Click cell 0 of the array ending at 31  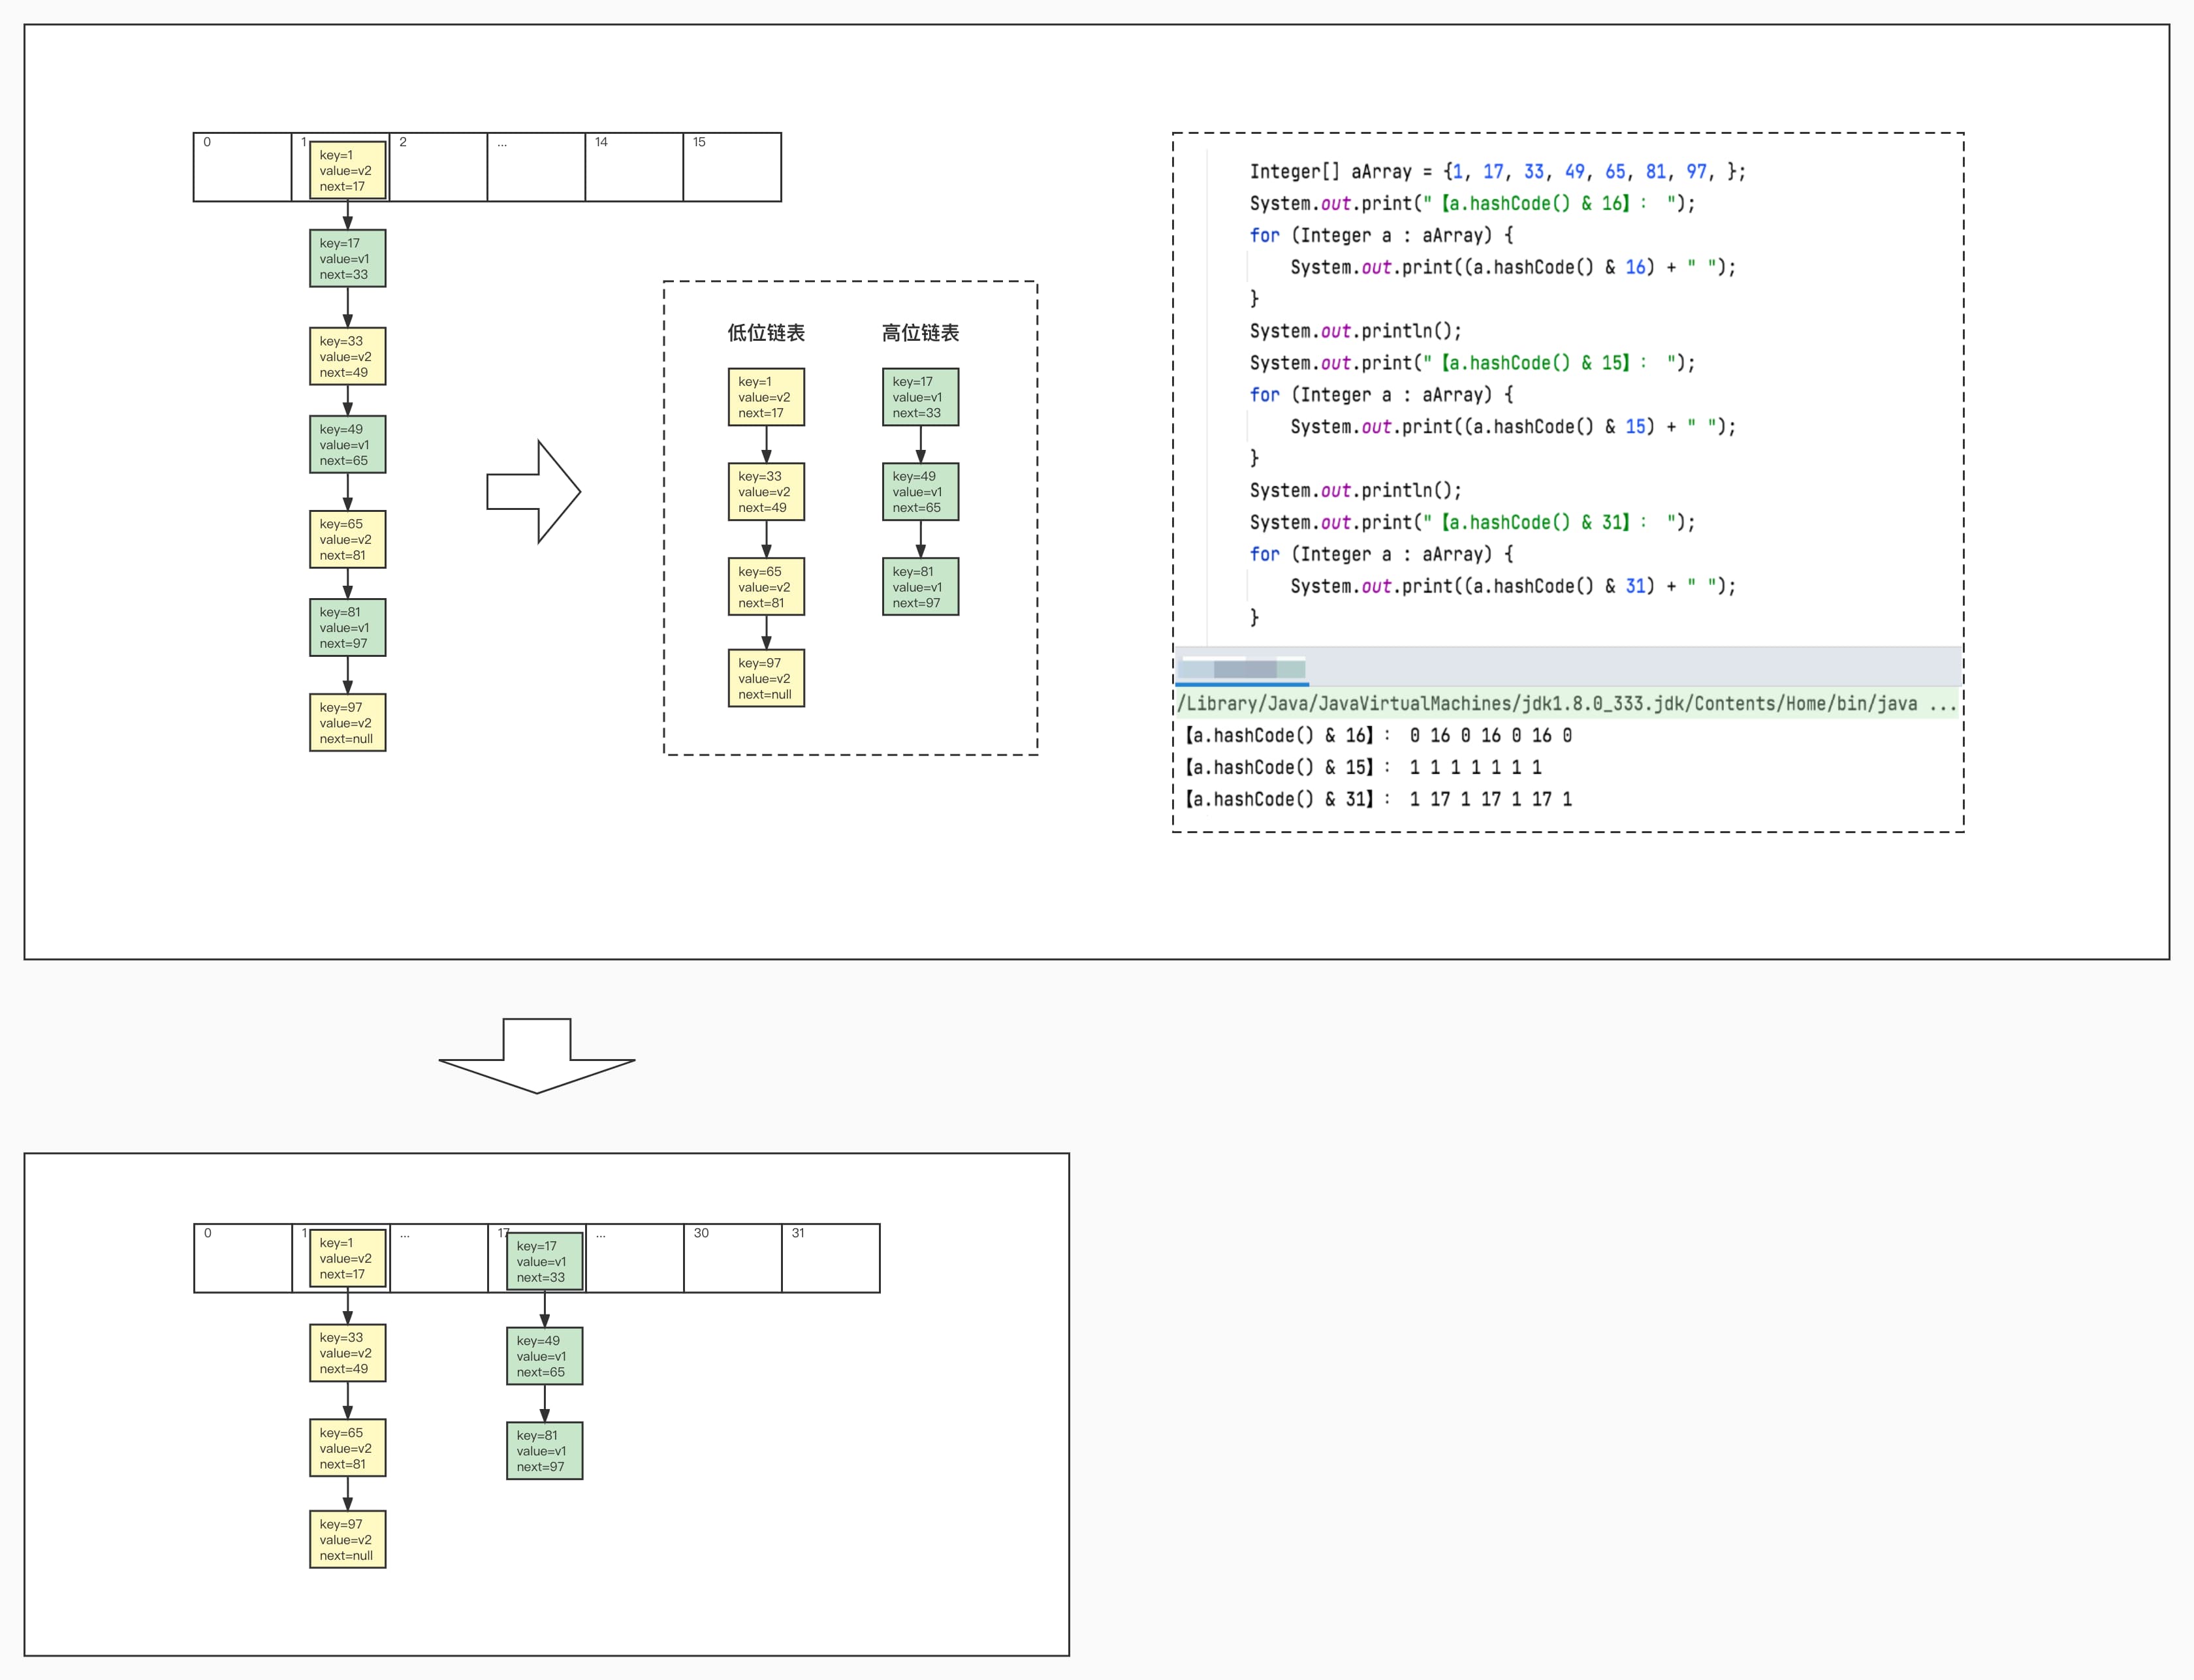243,1258
